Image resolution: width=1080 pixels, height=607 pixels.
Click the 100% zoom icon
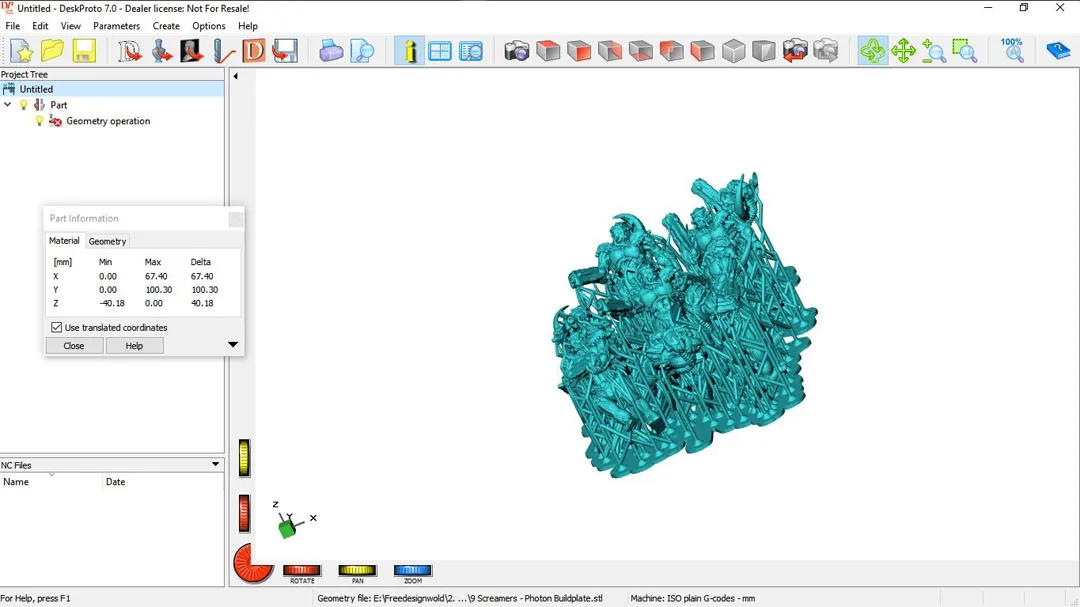[1012, 50]
